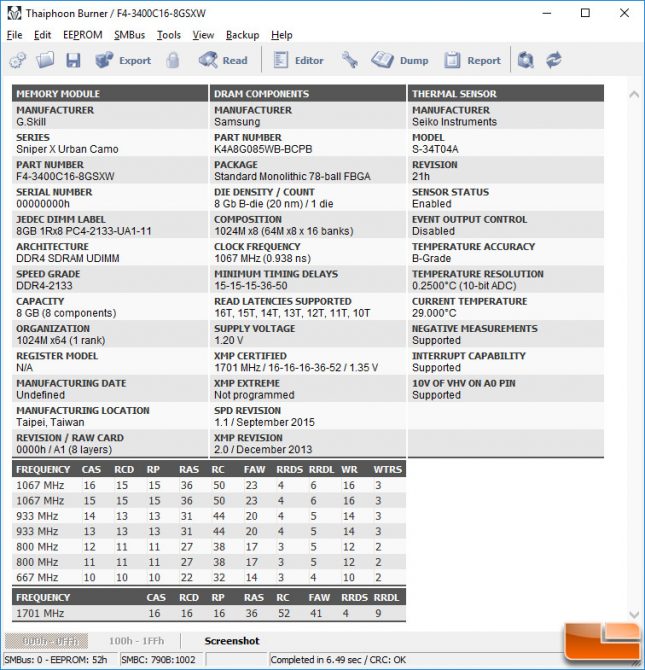Click the 1701 MHz XMP frequency row
The height and width of the screenshot is (670, 645).
[x=209, y=614]
